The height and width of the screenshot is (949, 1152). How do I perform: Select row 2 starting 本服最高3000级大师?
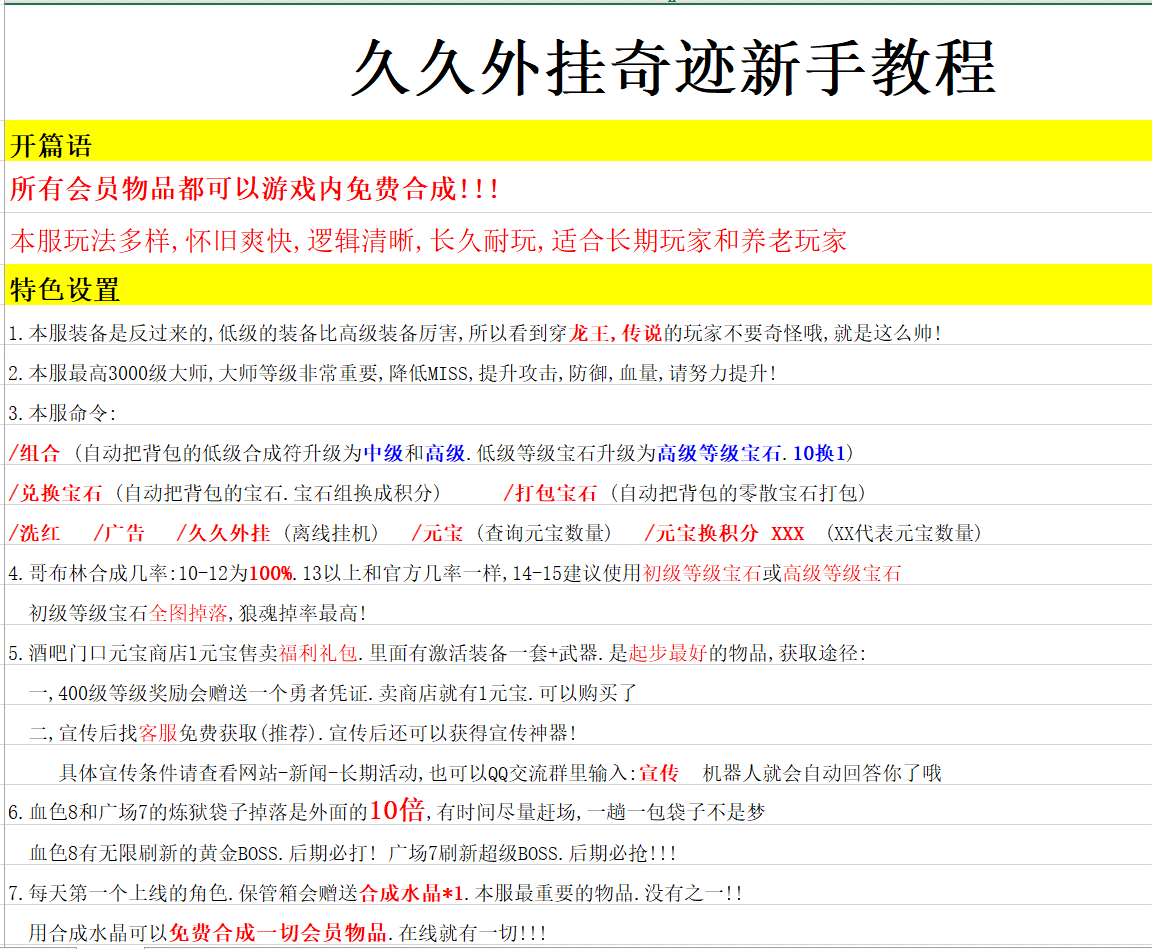tap(392, 373)
